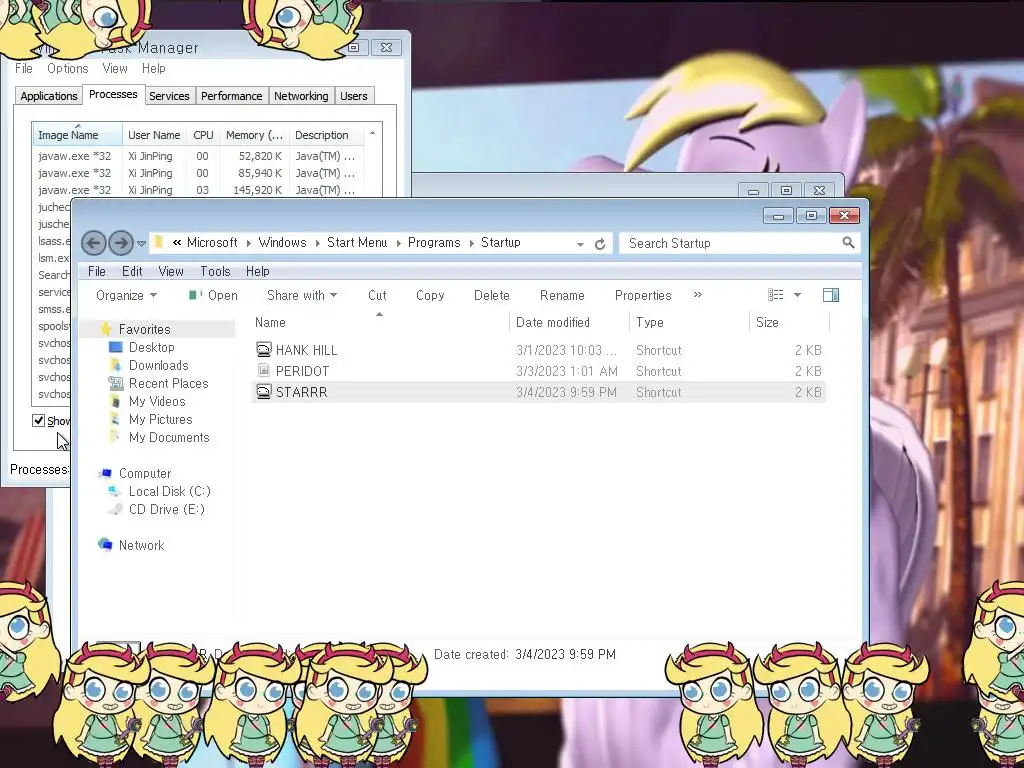Sort Task Manager by CPU column
1024x768 pixels.
point(203,135)
